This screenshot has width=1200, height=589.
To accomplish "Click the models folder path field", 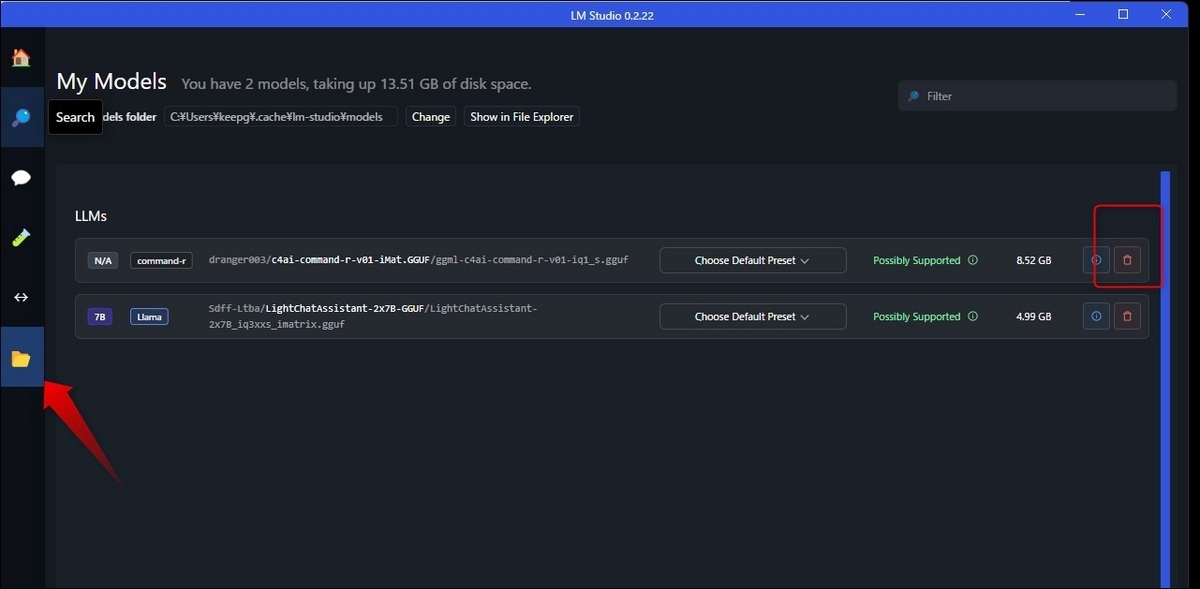I will (x=281, y=117).
